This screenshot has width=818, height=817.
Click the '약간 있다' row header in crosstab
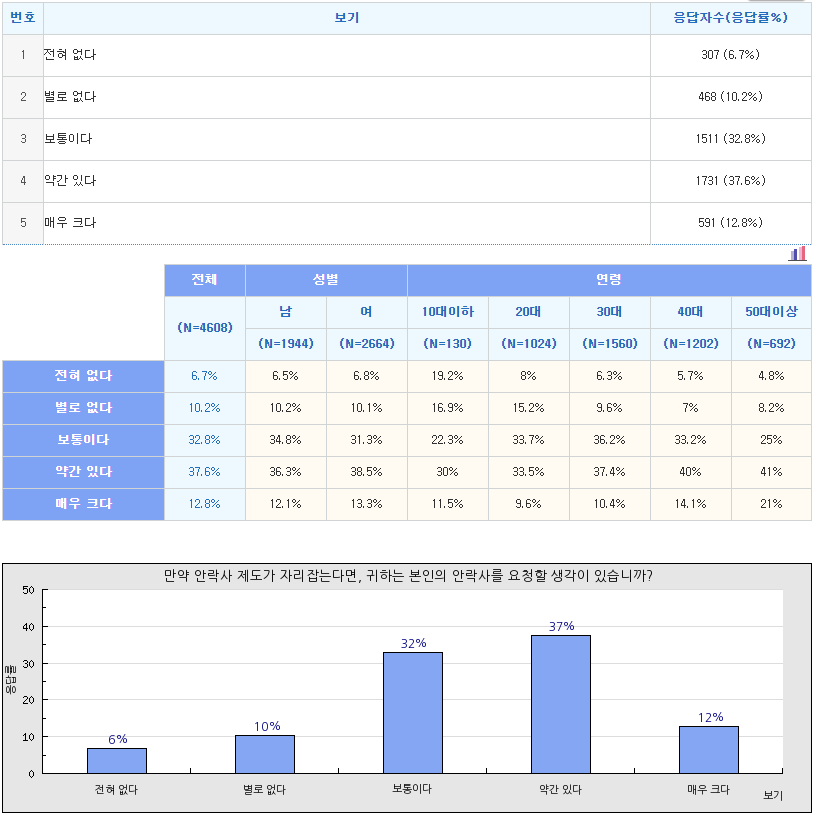pyautogui.click(x=83, y=472)
